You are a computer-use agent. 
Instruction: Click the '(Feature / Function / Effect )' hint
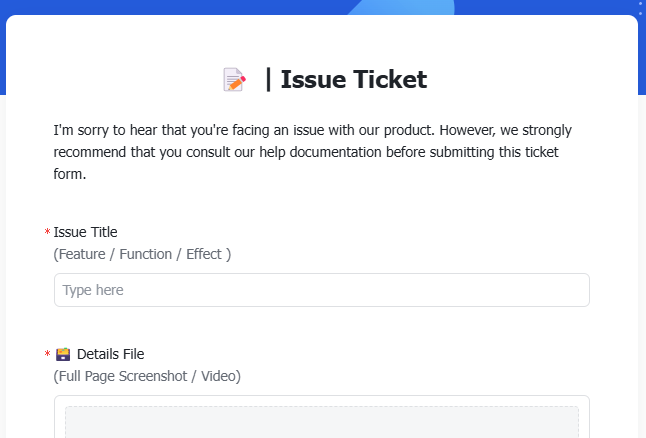142,254
